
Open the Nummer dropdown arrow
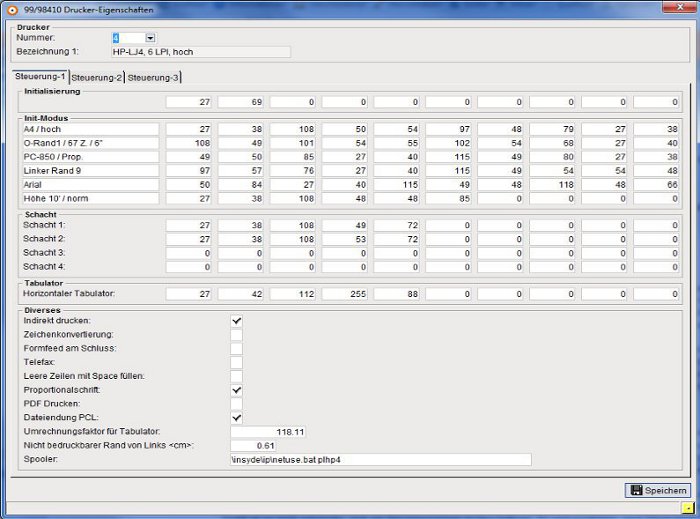150,38
